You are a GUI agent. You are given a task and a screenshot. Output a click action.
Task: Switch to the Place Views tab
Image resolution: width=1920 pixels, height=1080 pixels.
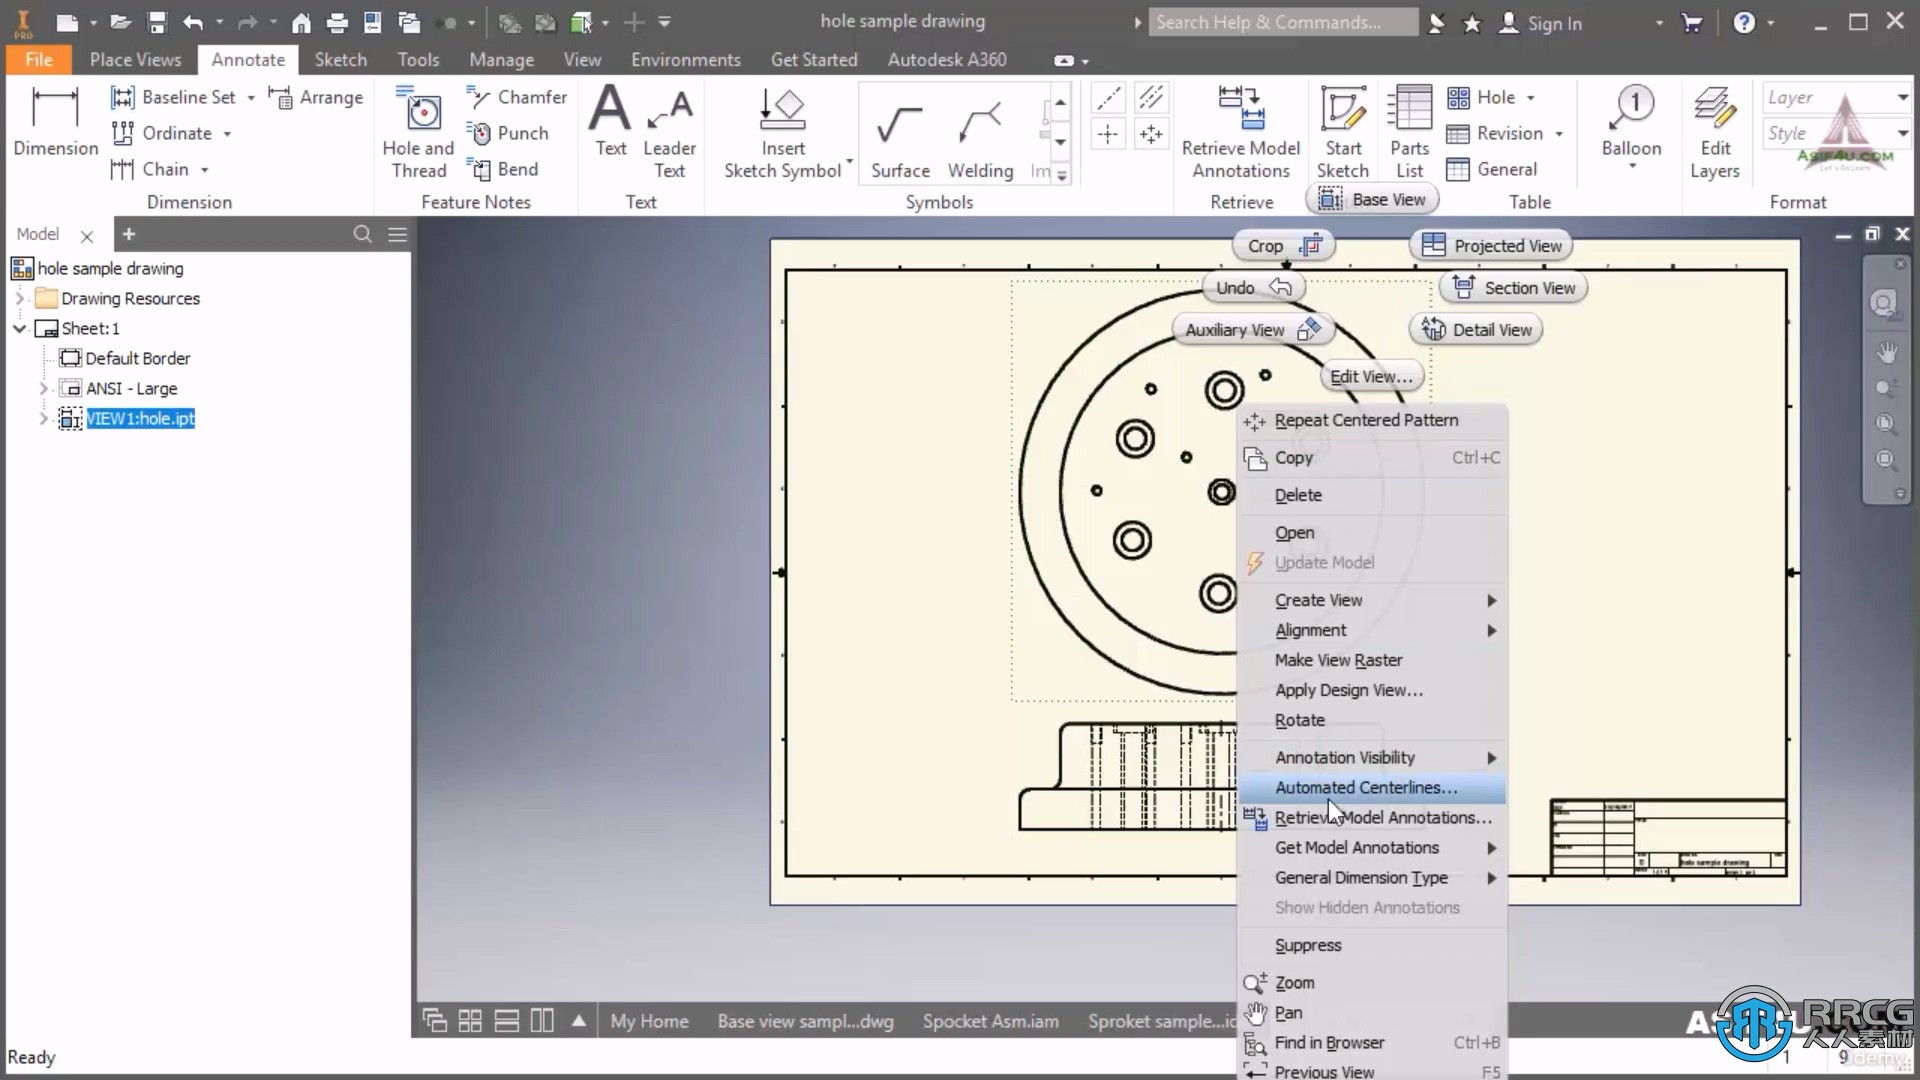click(135, 59)
